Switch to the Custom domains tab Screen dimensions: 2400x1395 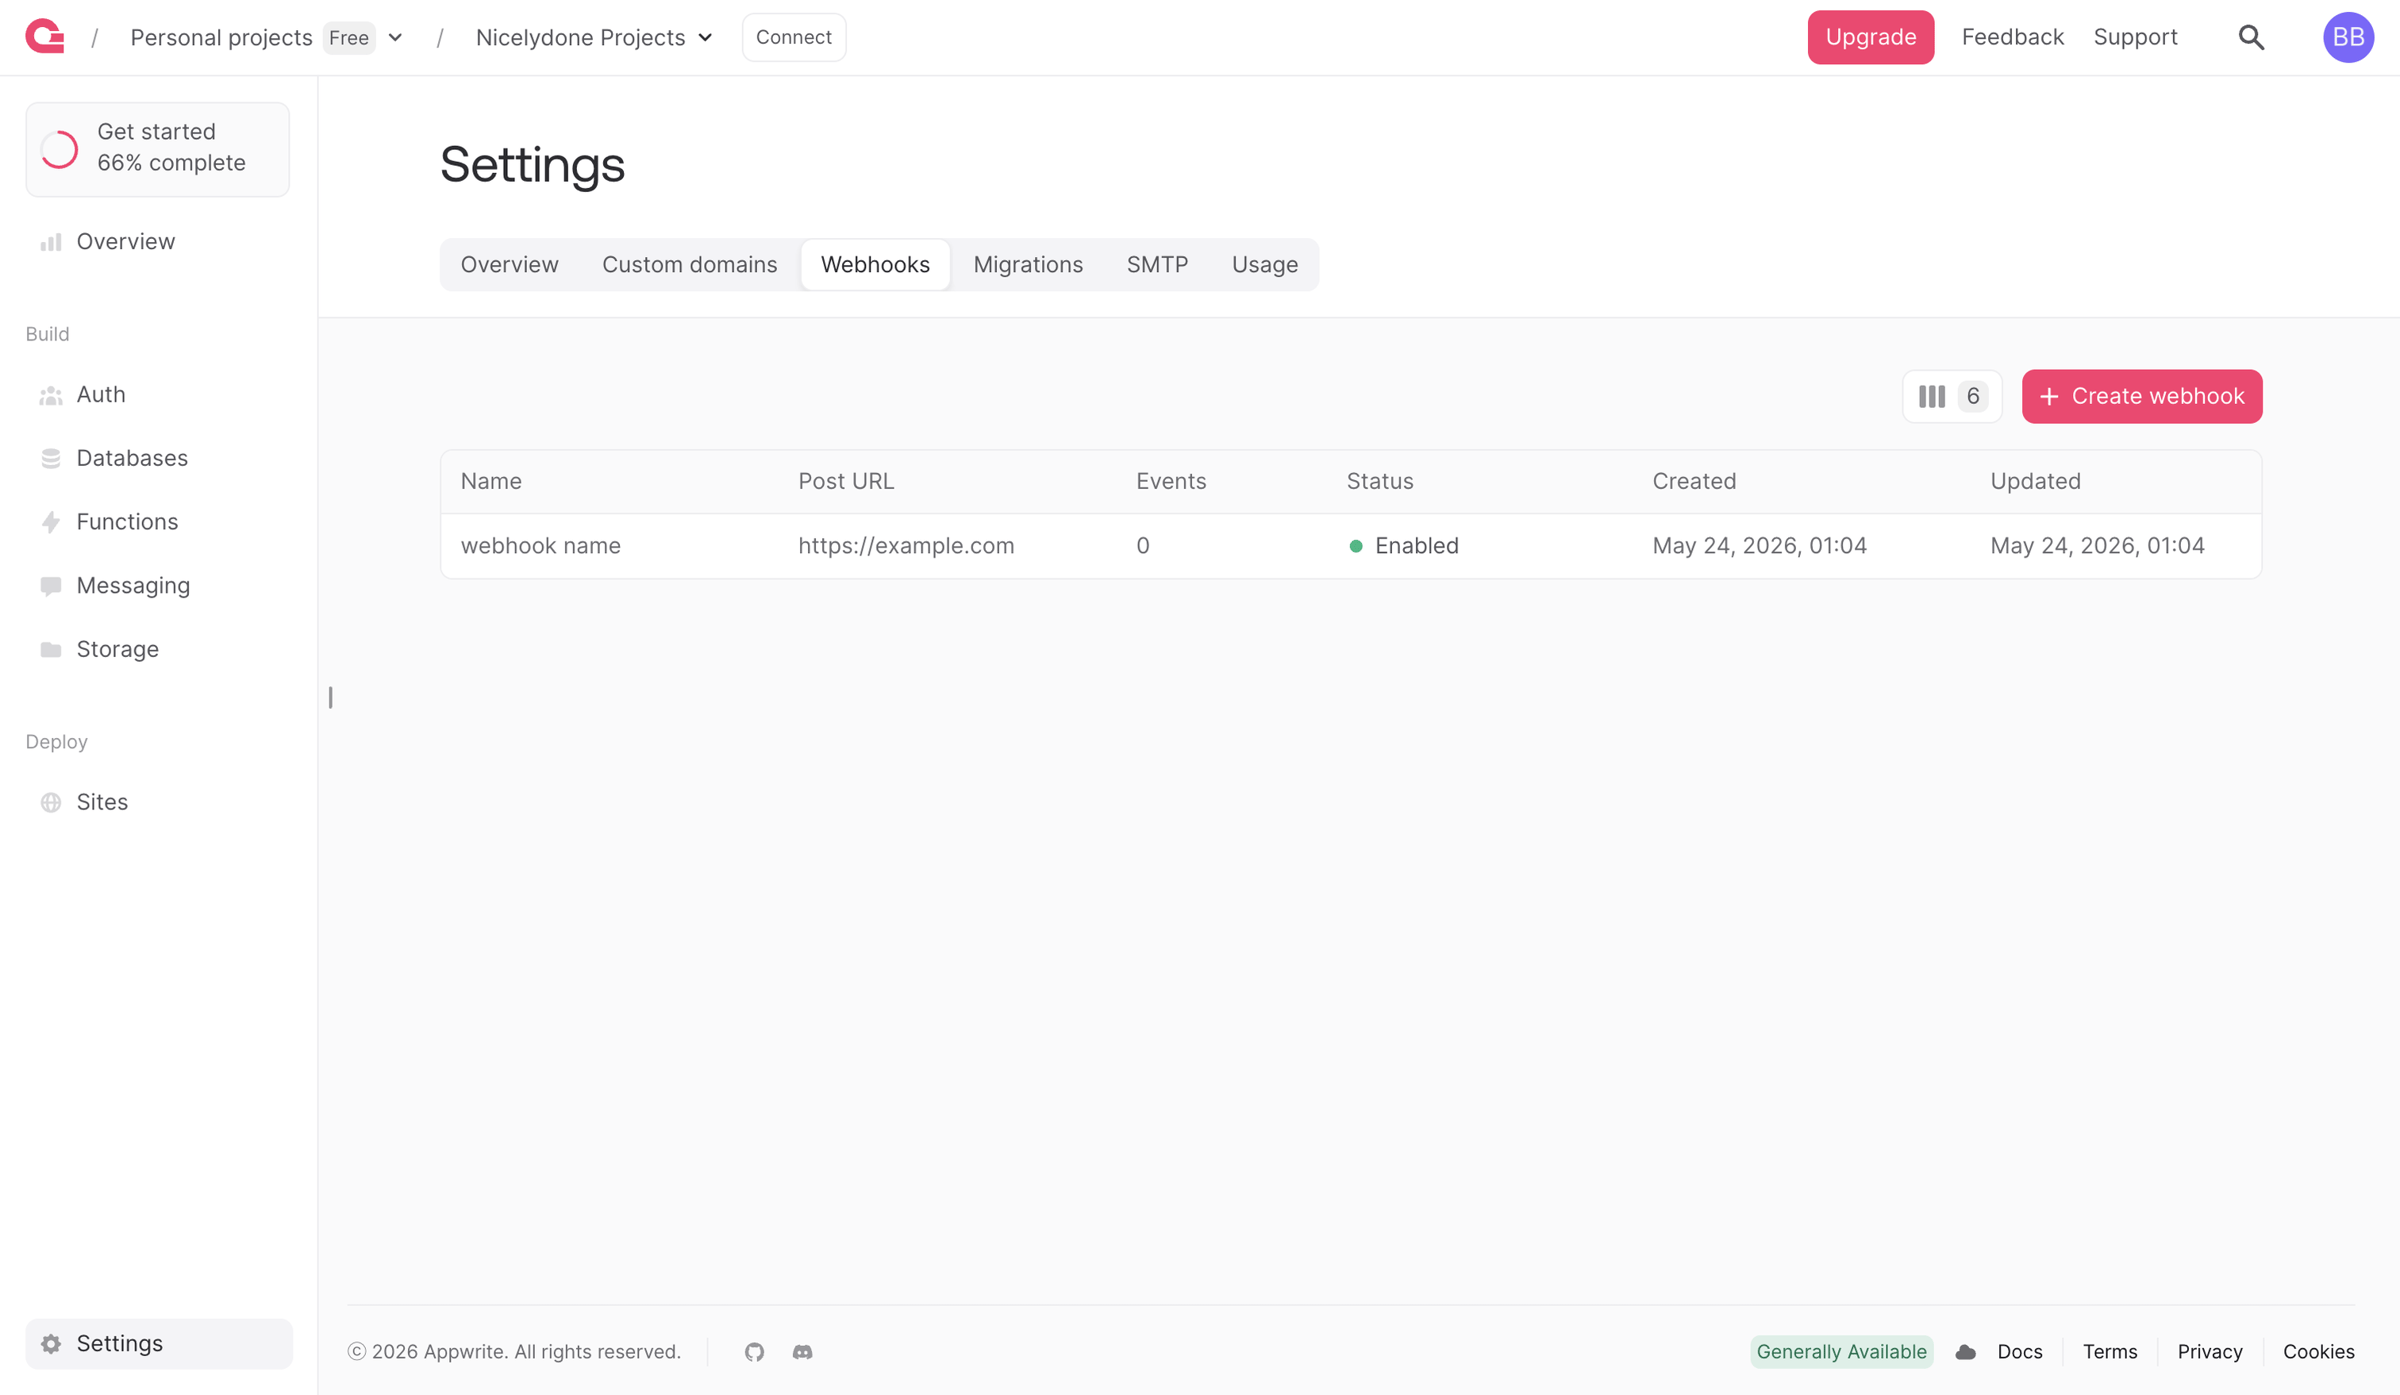point(689,264)
